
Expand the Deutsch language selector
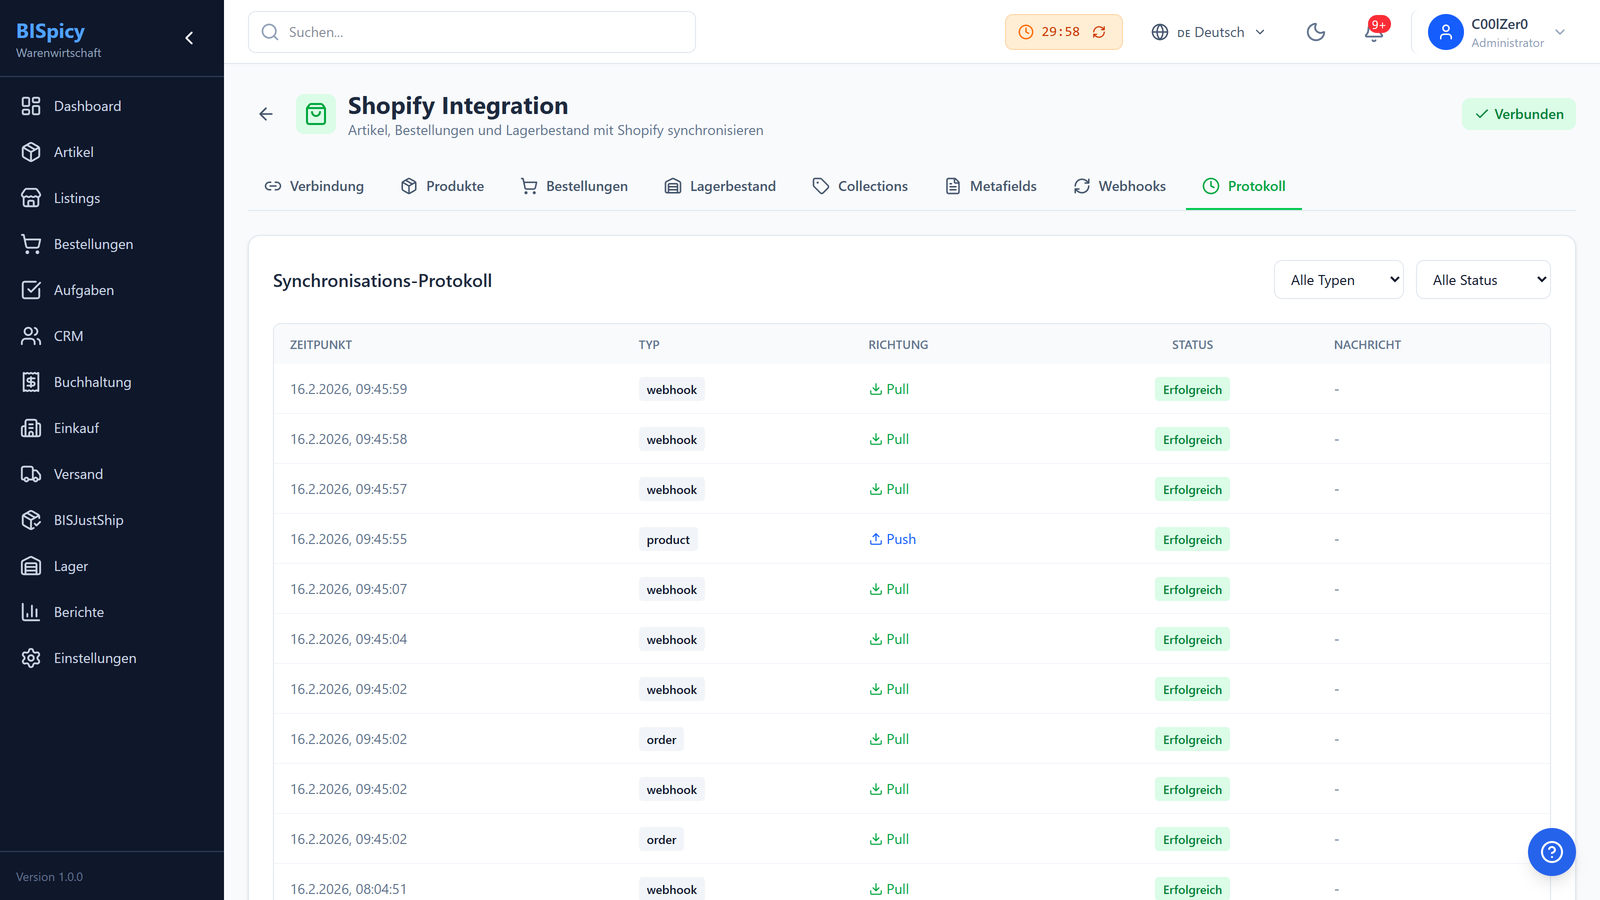tap(1208, 32)
